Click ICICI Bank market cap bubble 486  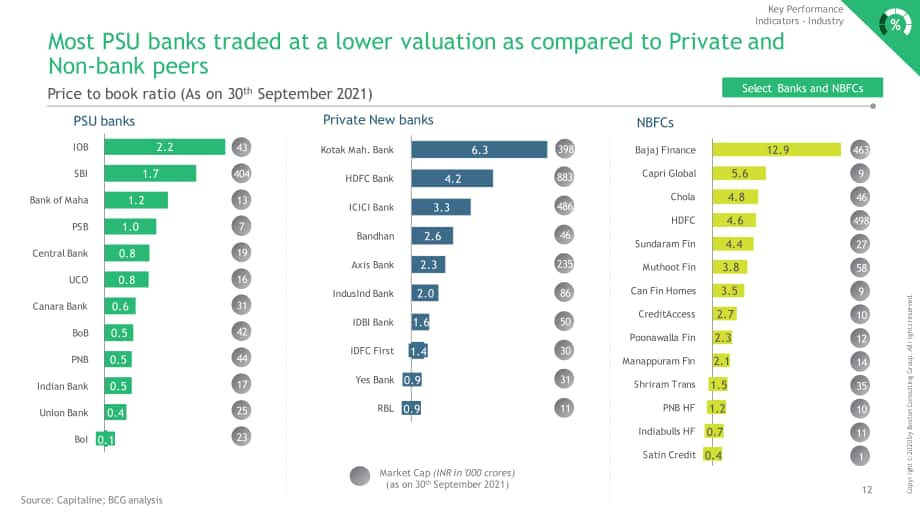pos(564,206)
